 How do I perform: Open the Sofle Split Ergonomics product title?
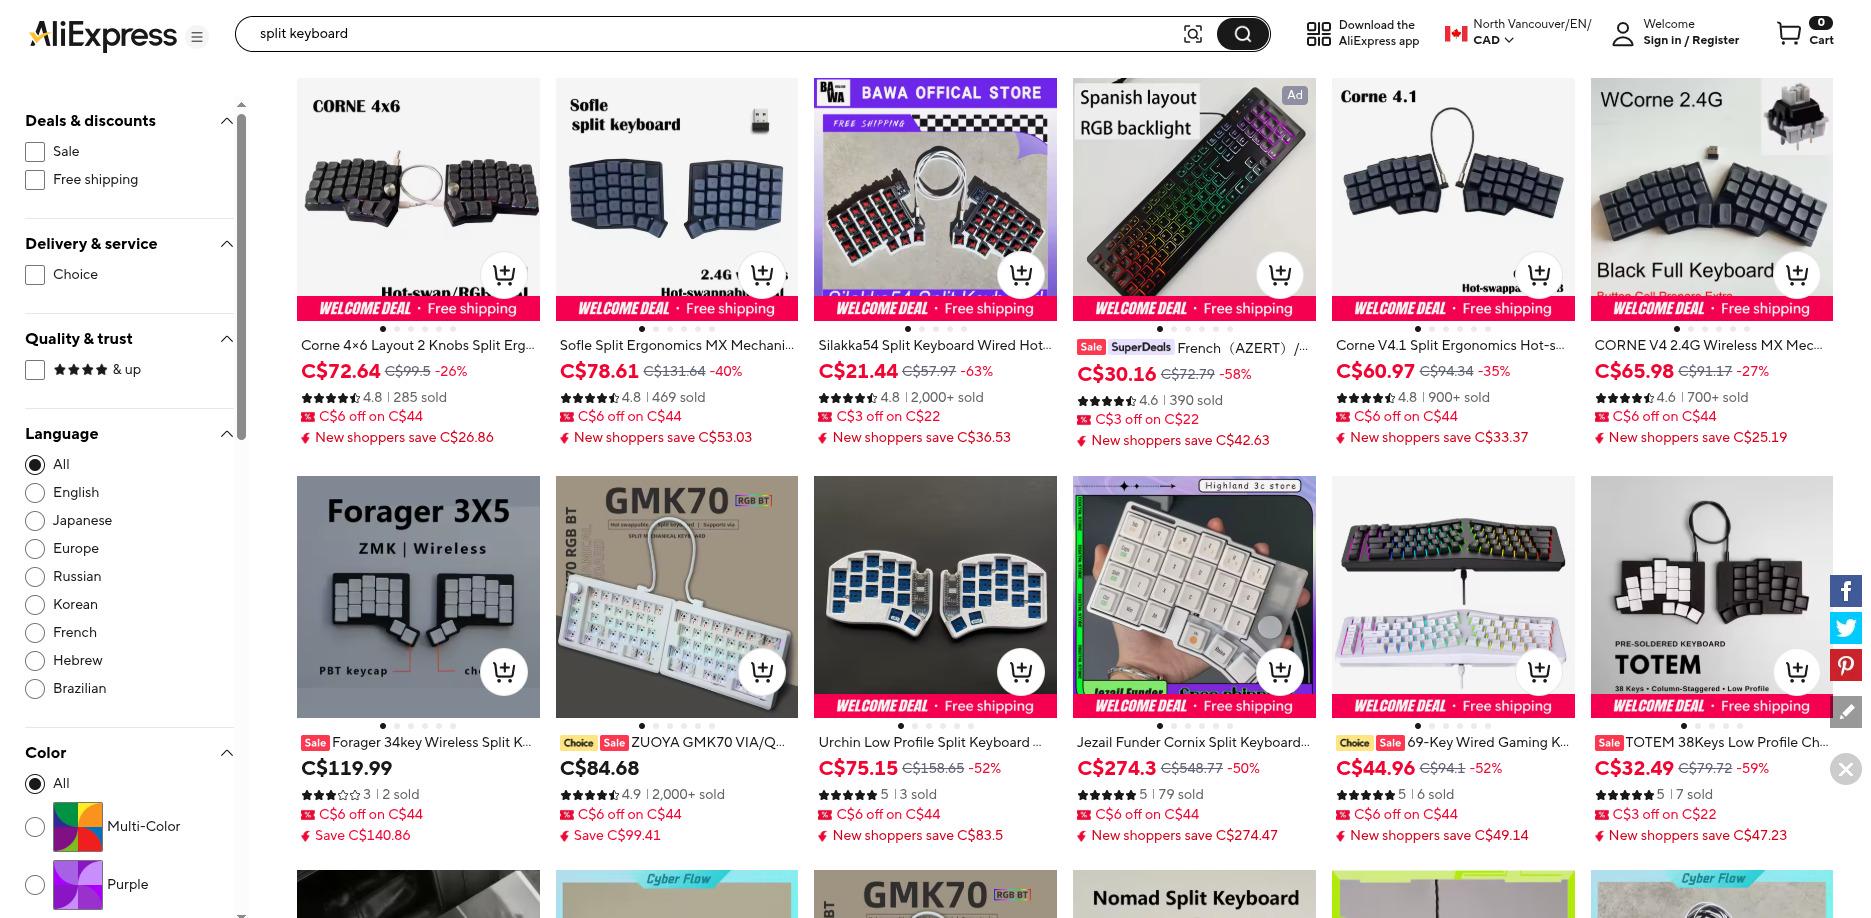point(677,345)
